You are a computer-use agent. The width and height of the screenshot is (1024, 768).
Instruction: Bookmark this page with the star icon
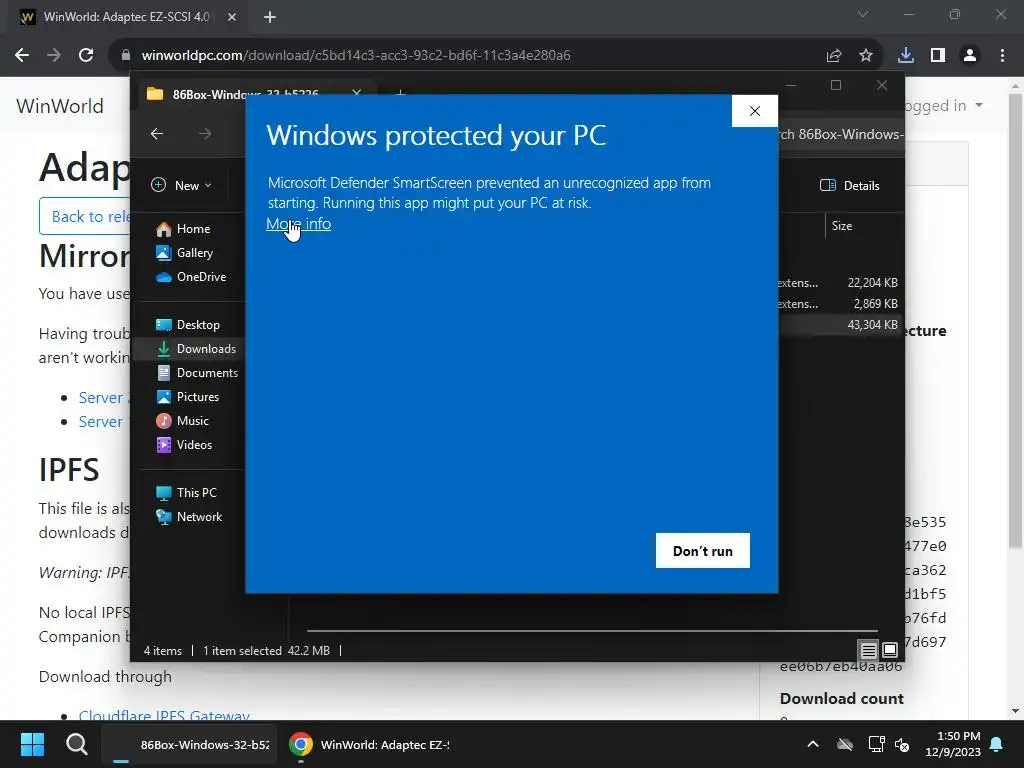[x=866, y=56]
